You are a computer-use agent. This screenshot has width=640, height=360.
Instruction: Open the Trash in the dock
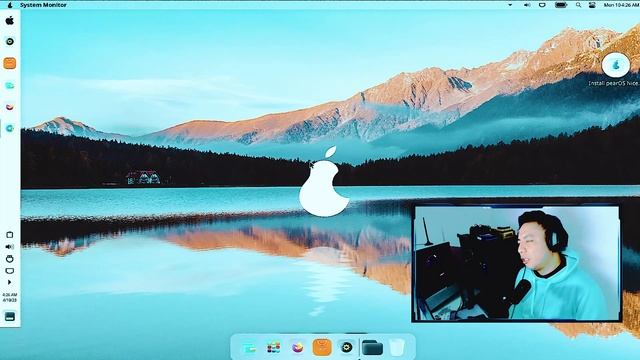click(397, 348)
